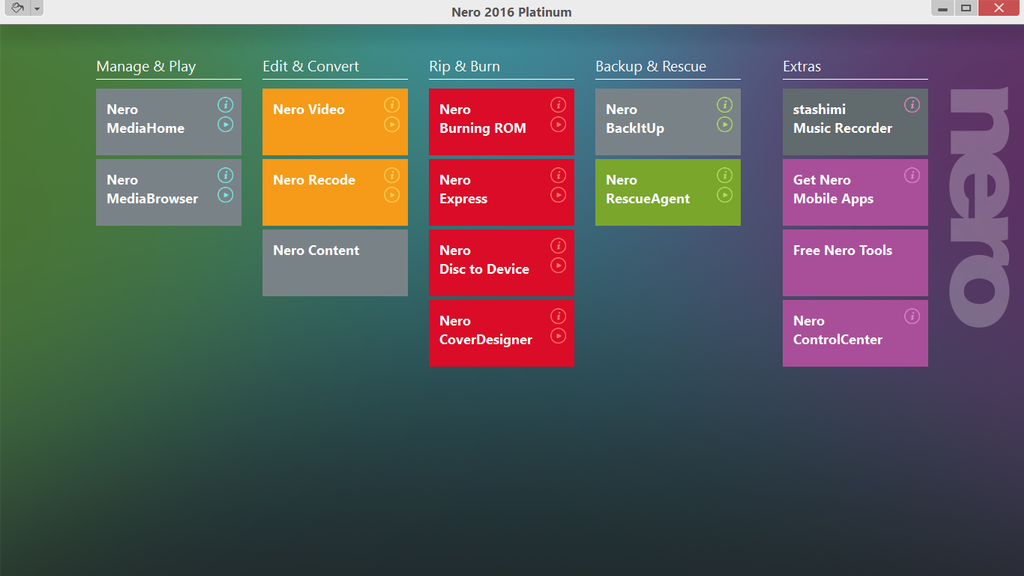
Task: Open the Nero BackItUp tile
Action: (668, 122)
